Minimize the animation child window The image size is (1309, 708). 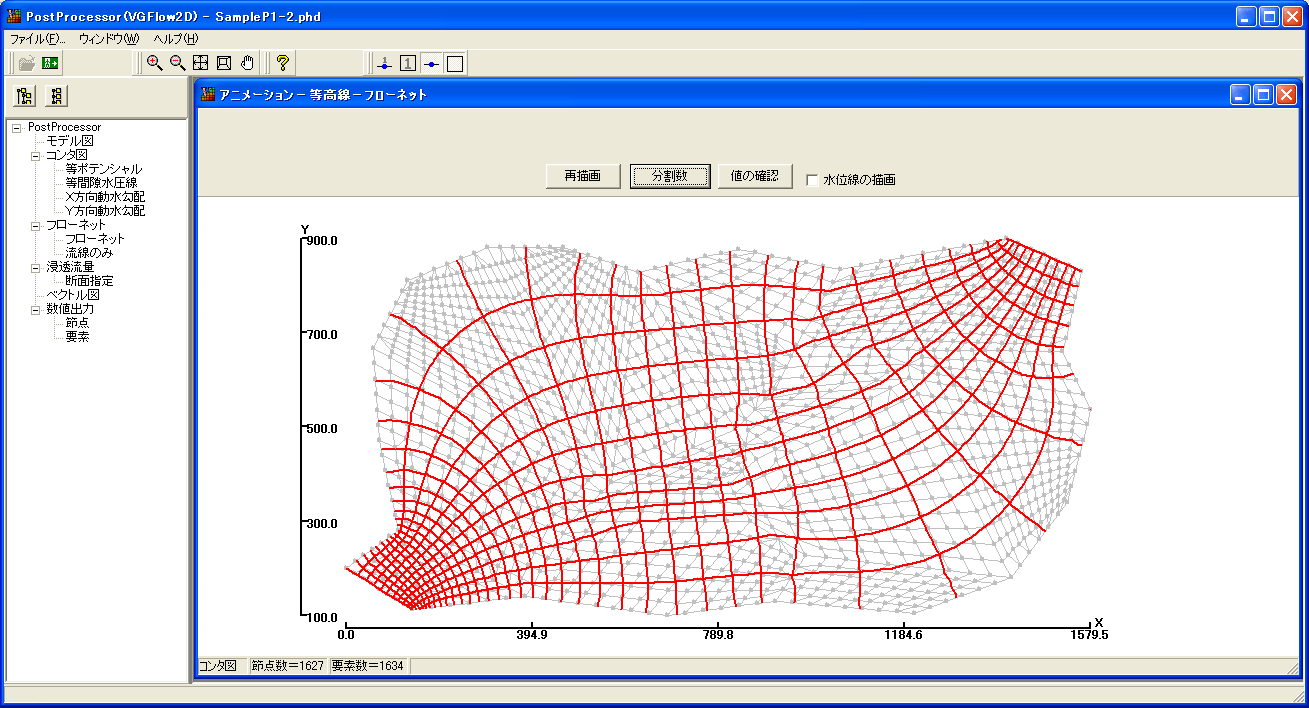[x=1240, y=95]
